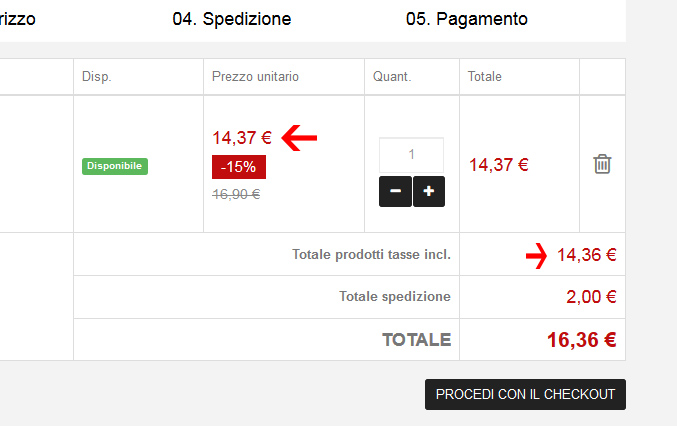
Task: Click the Totale prodotti tasse incl. label
Action: coord(371,255)
